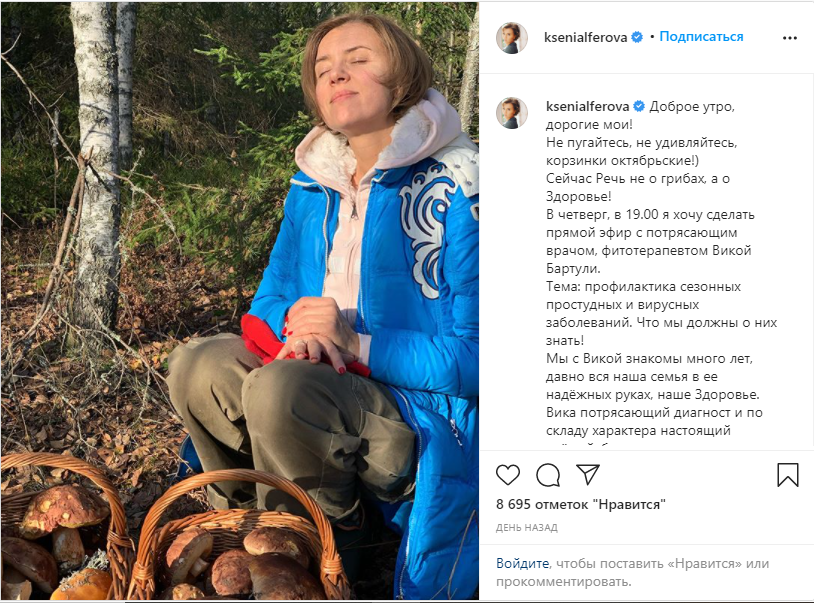
Task: Open comments via the speech bubble icon
Action: 547,474
